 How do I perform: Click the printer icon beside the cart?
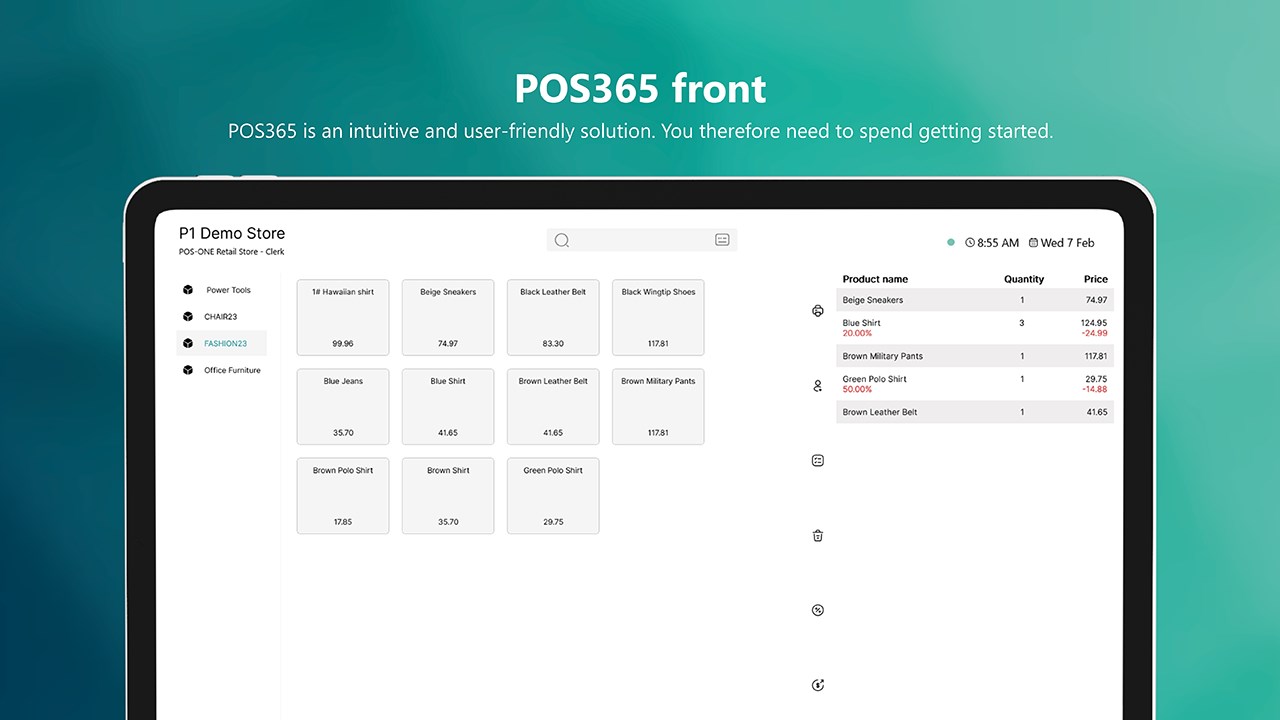tap(818, 311)
